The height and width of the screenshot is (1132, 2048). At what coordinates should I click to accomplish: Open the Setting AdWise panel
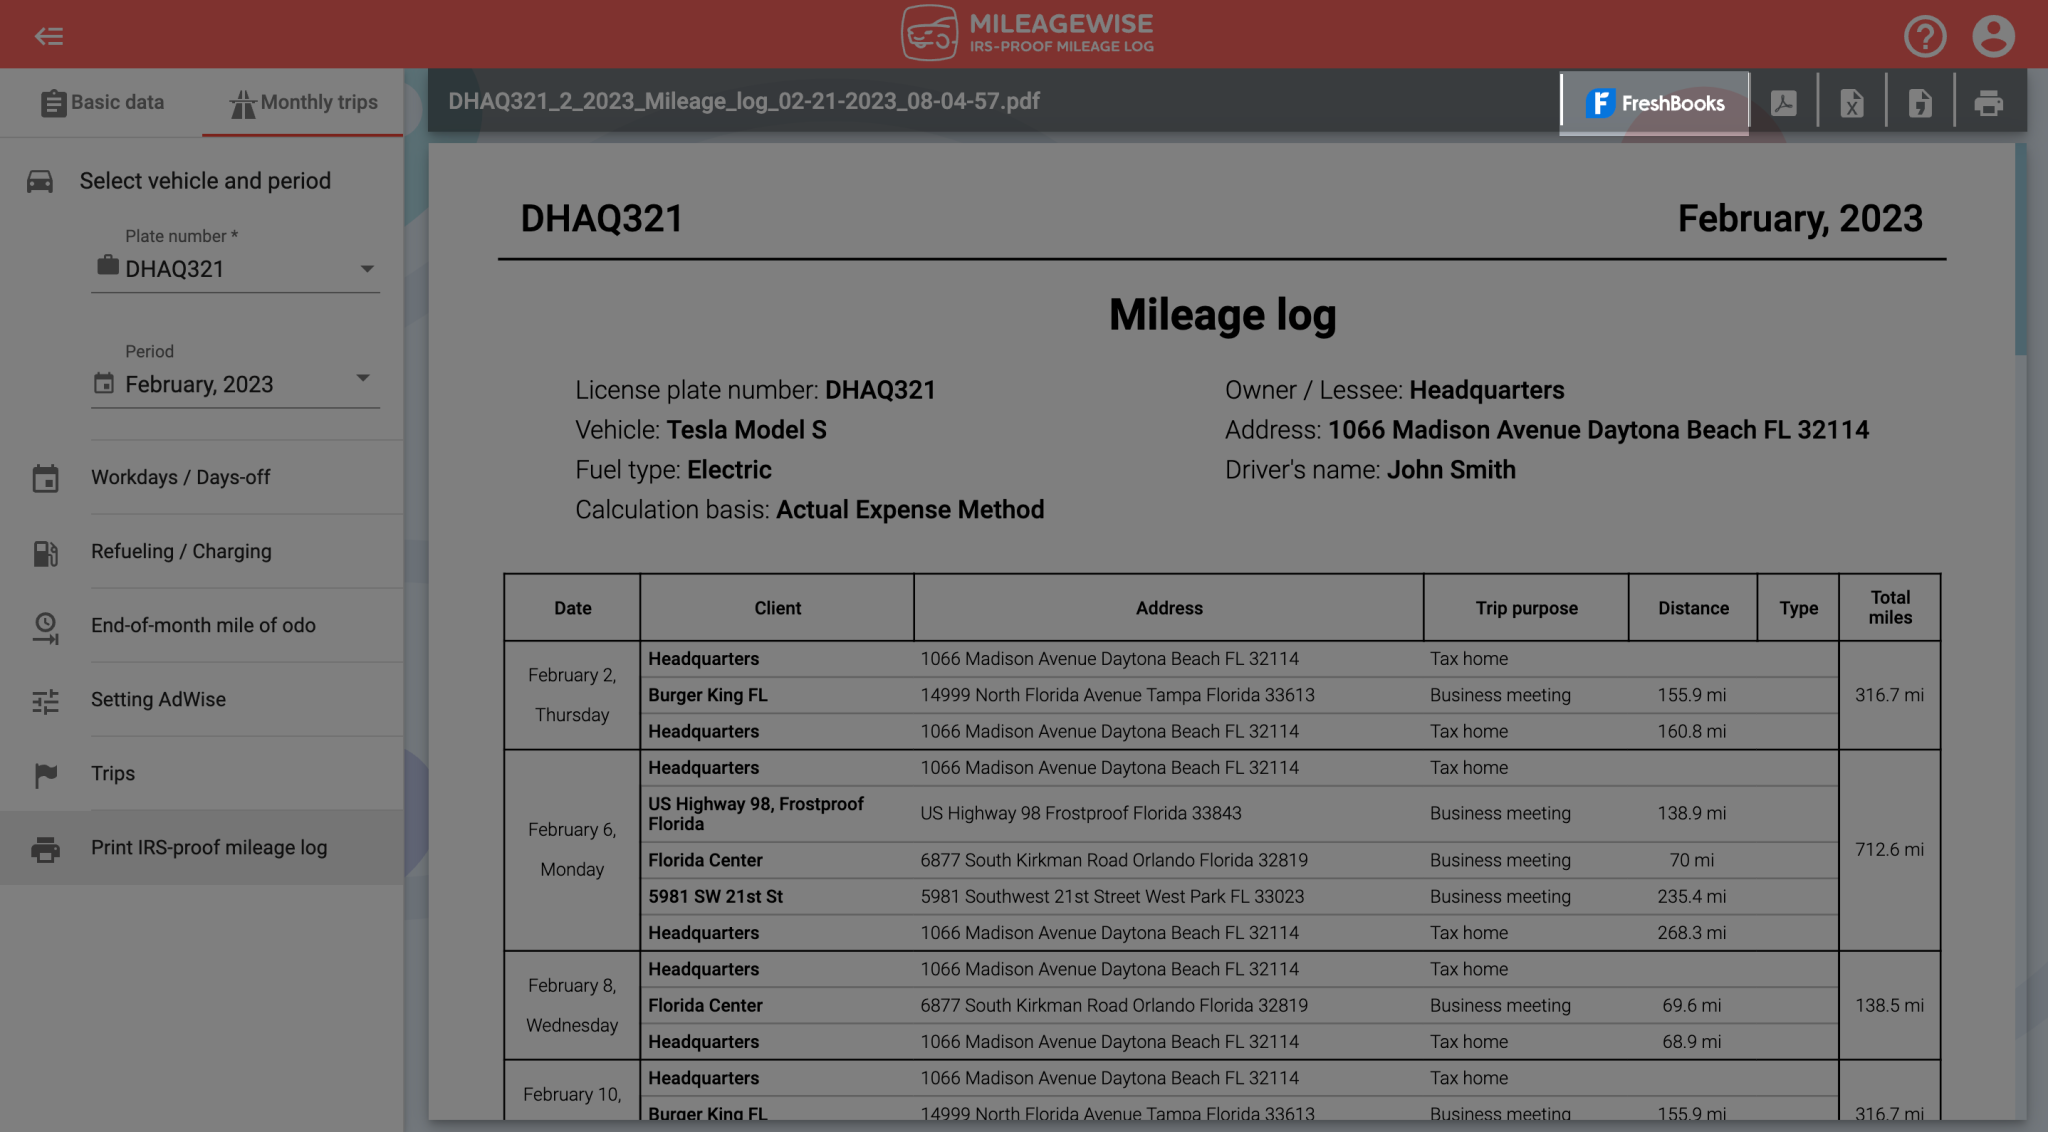pyautogui.click(x=158, y=699)
